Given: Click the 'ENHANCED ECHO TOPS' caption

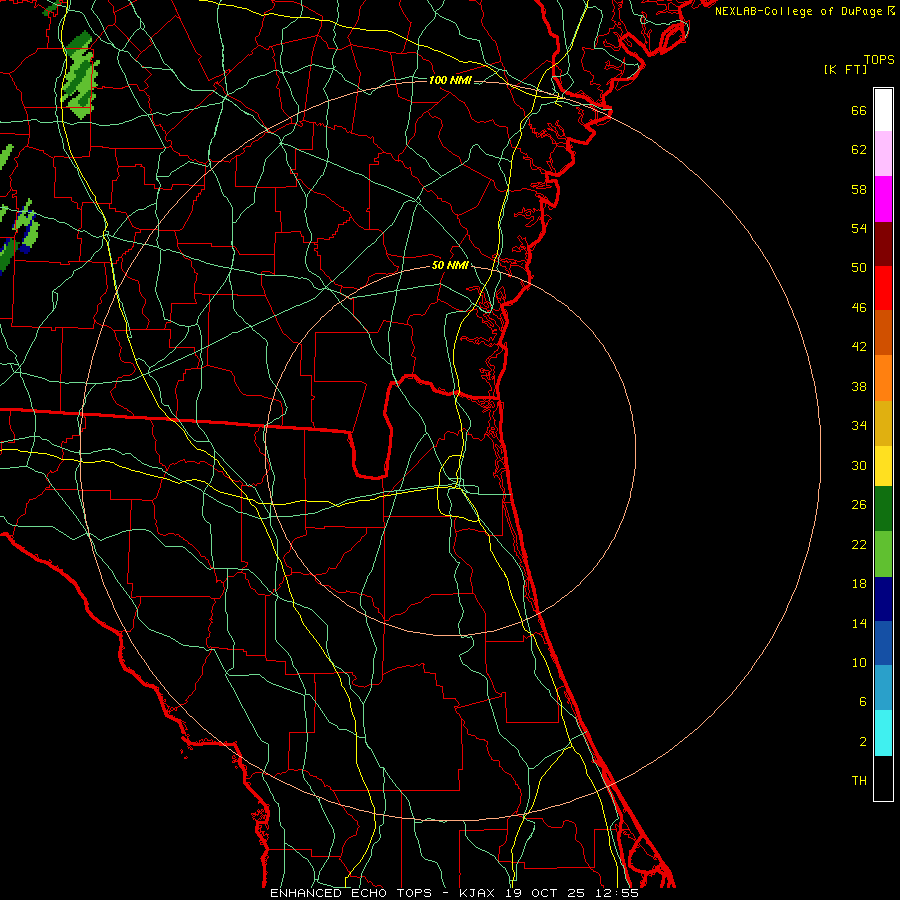Looking at the screenshot, I should coord(351,893).
